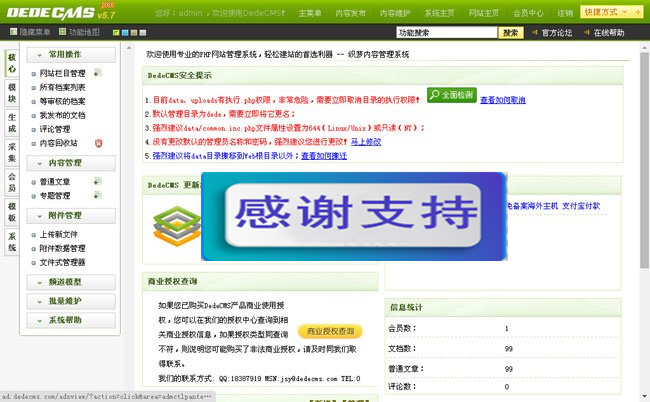Screen dimensions: 650x402
Task: Open the 官方论坛 link
Action: [557, 32]
